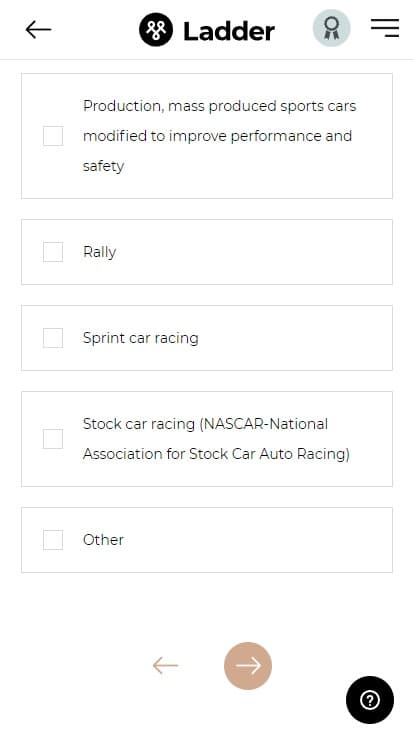Click 'Association for Stock Car Auto Racing)' line
Viewport: 414px width, 736px height.
216,454
